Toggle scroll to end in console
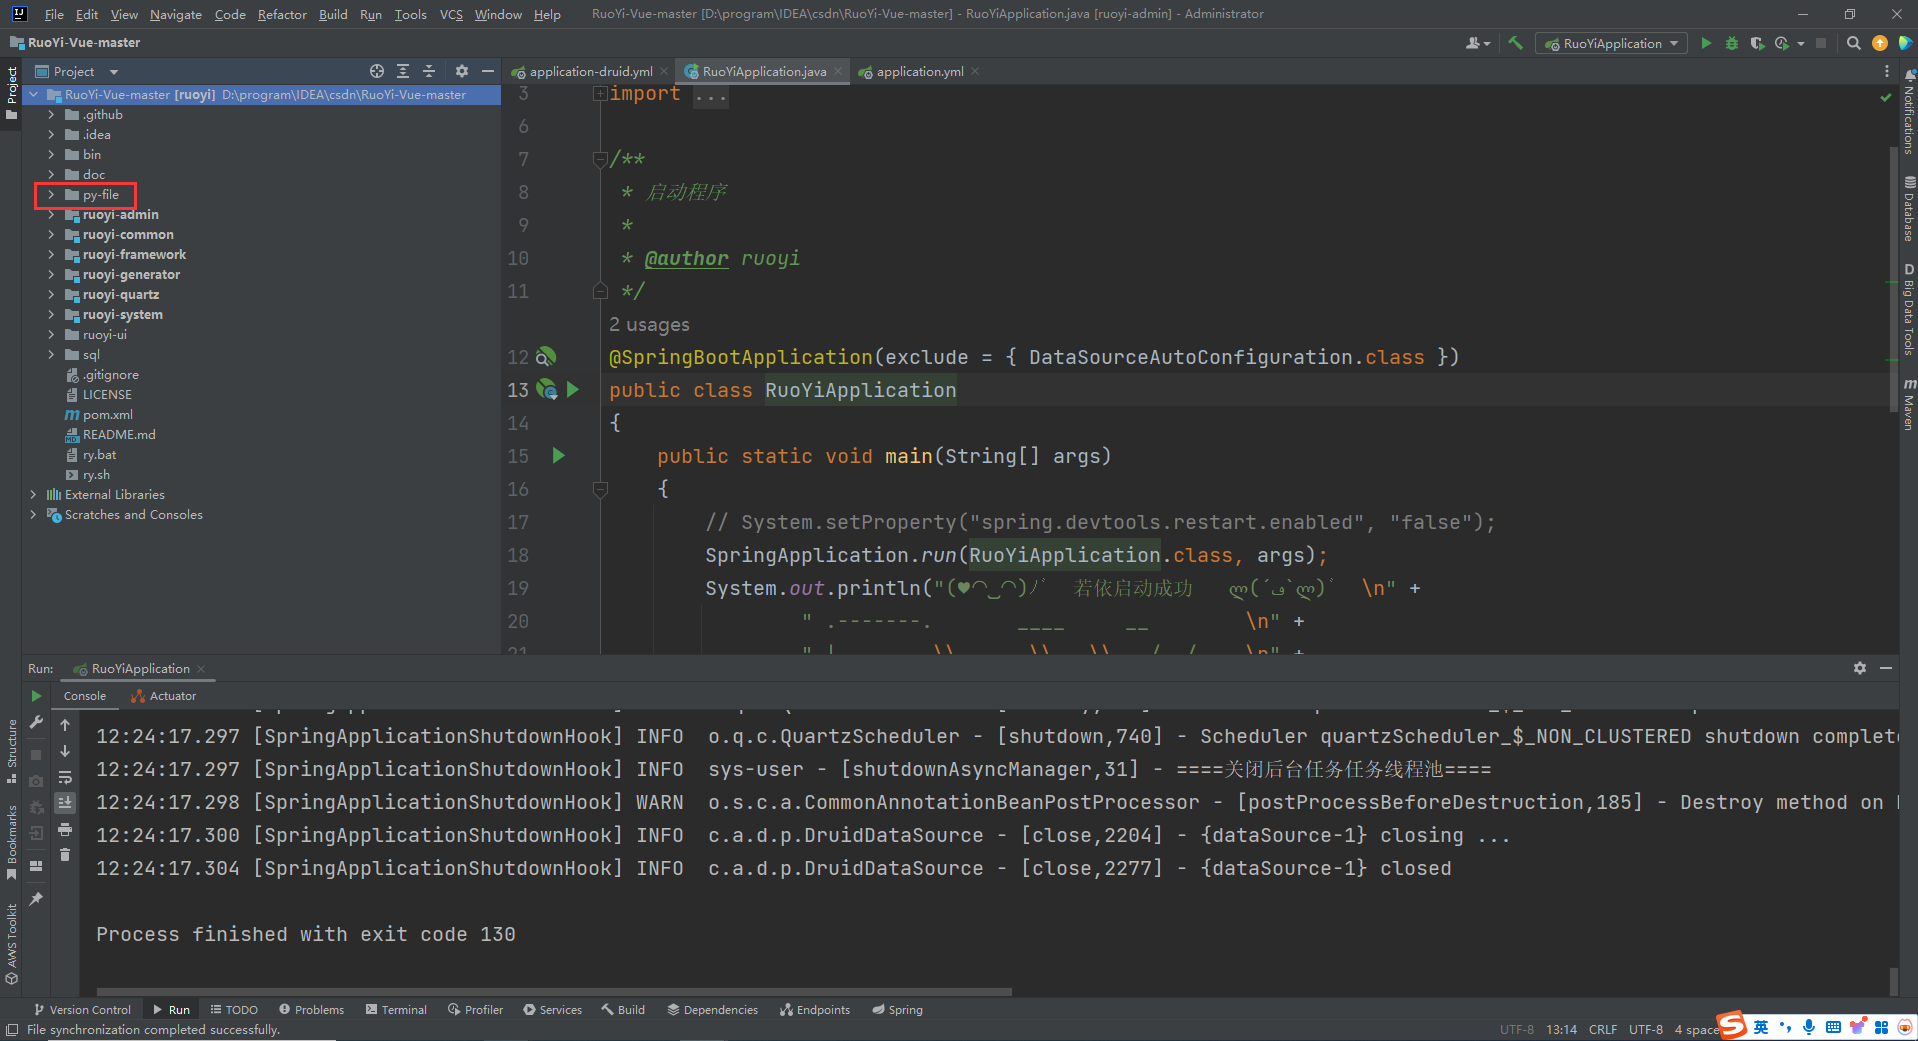 [x=65, y=803]
